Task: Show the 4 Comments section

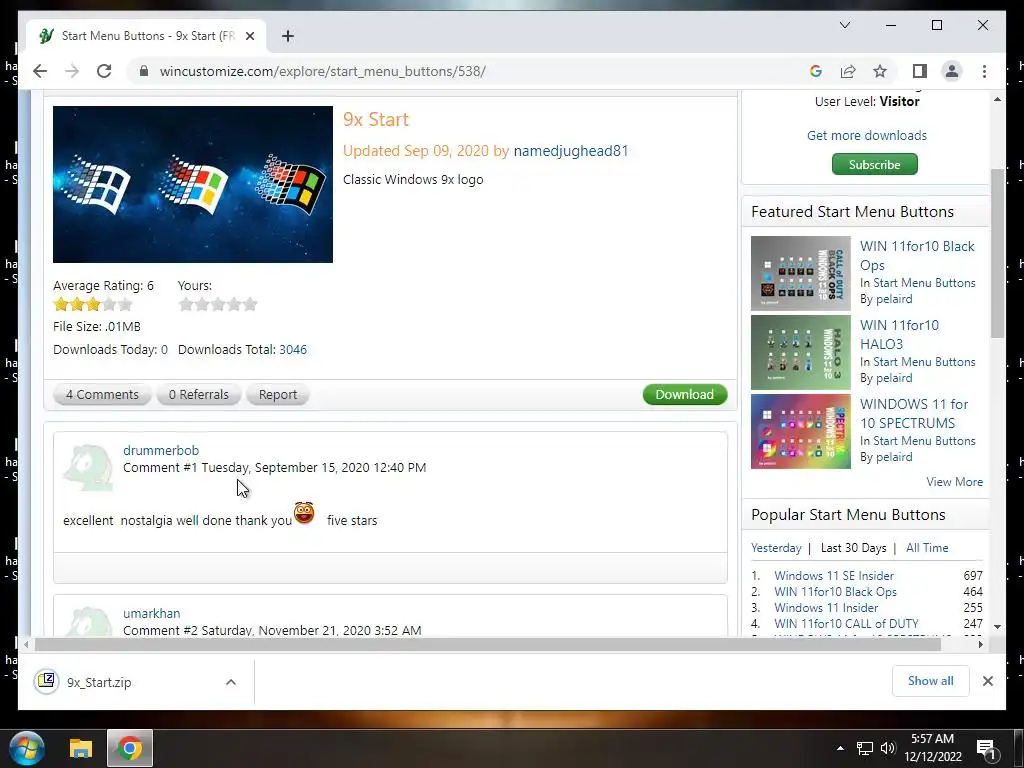Action: [x=103, y=394]
